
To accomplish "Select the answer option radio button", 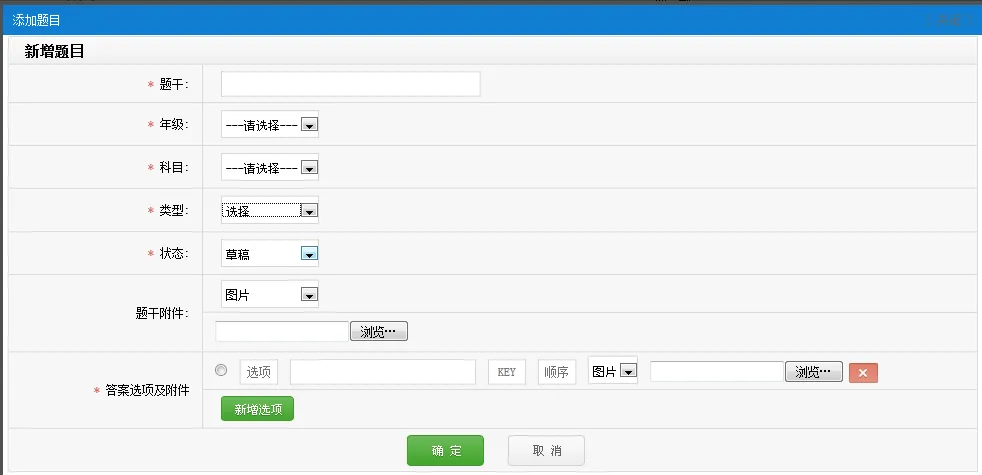I will tap(221, 370).
